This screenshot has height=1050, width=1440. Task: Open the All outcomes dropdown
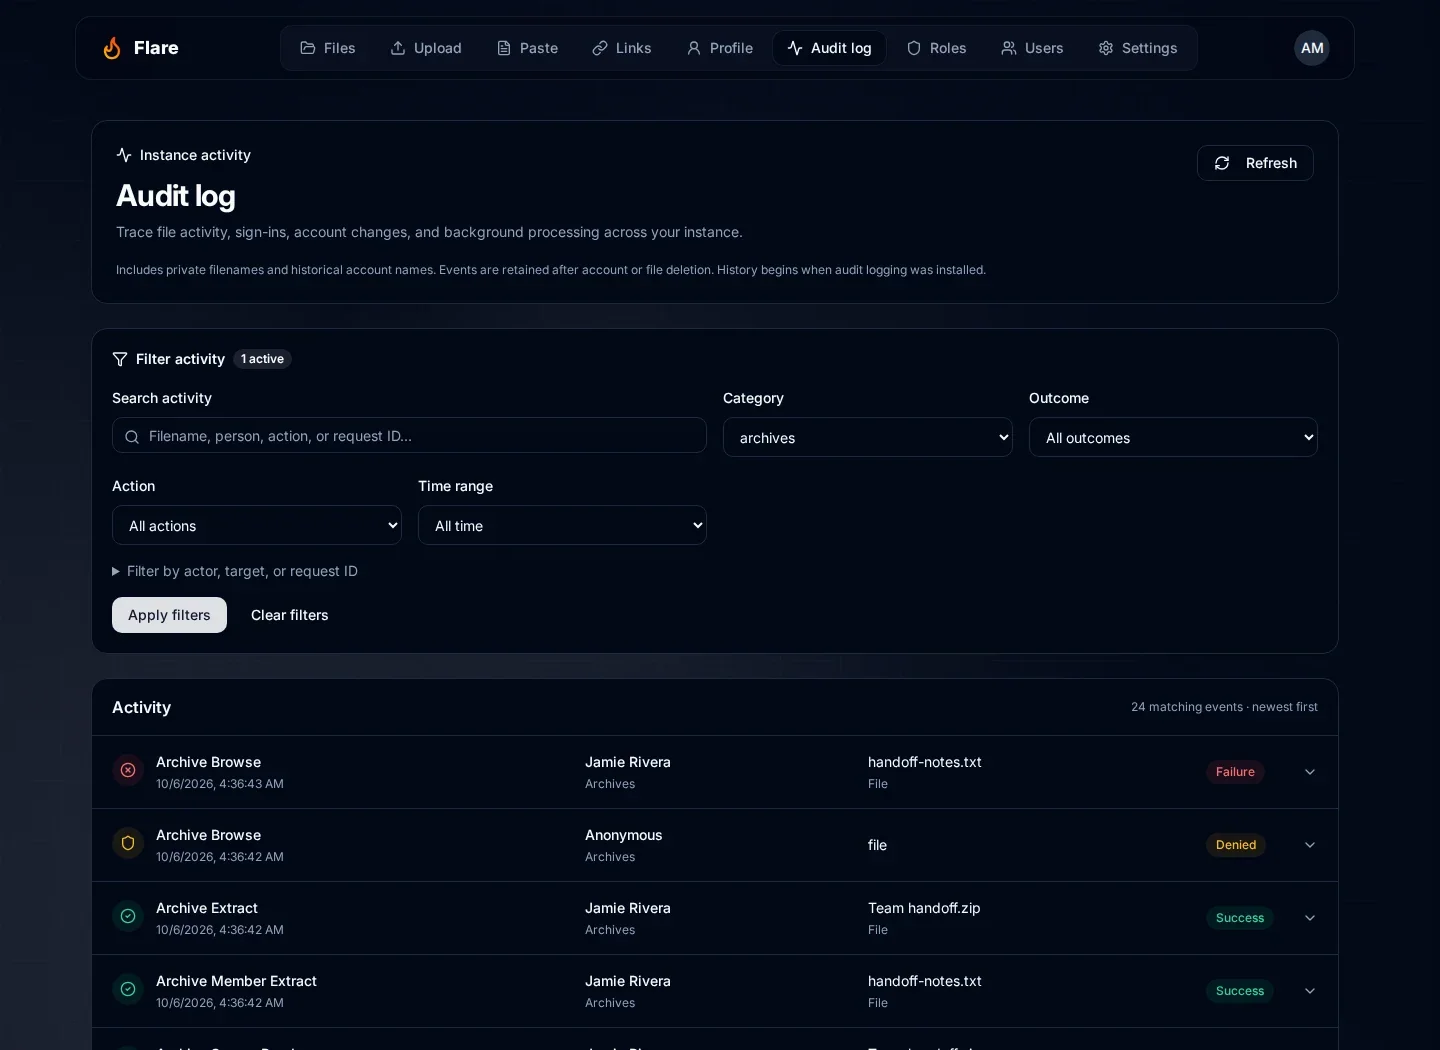1173,437
